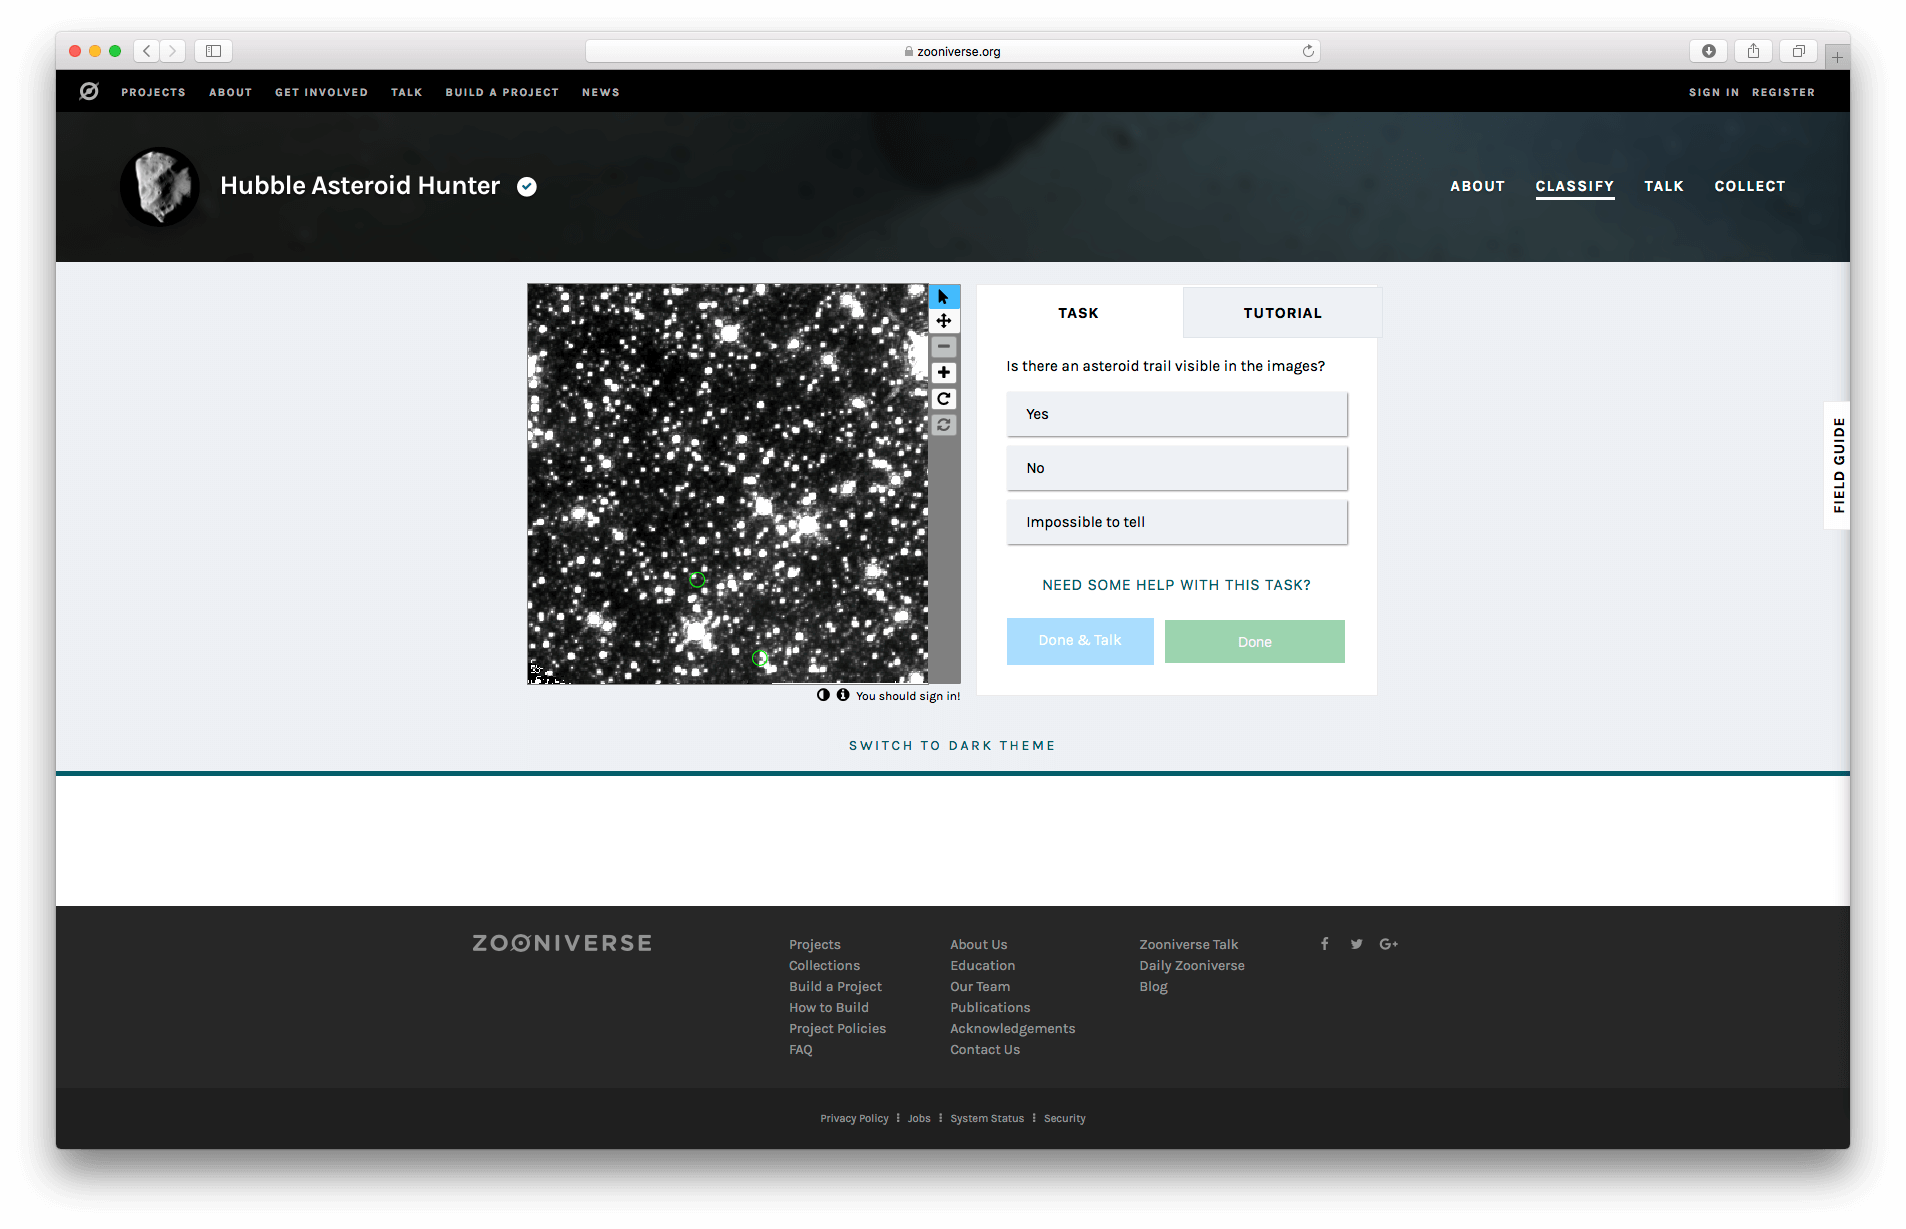
Task: Answer Yes to asteroid trail question
Action: click(1176, 414)
